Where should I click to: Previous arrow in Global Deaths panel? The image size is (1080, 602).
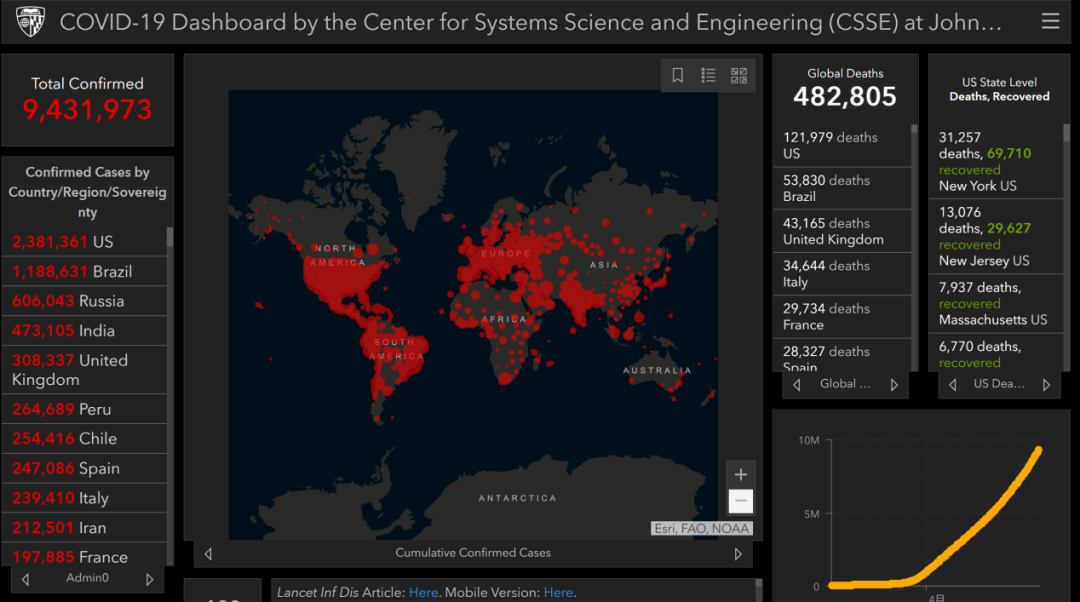coord(797,384)
